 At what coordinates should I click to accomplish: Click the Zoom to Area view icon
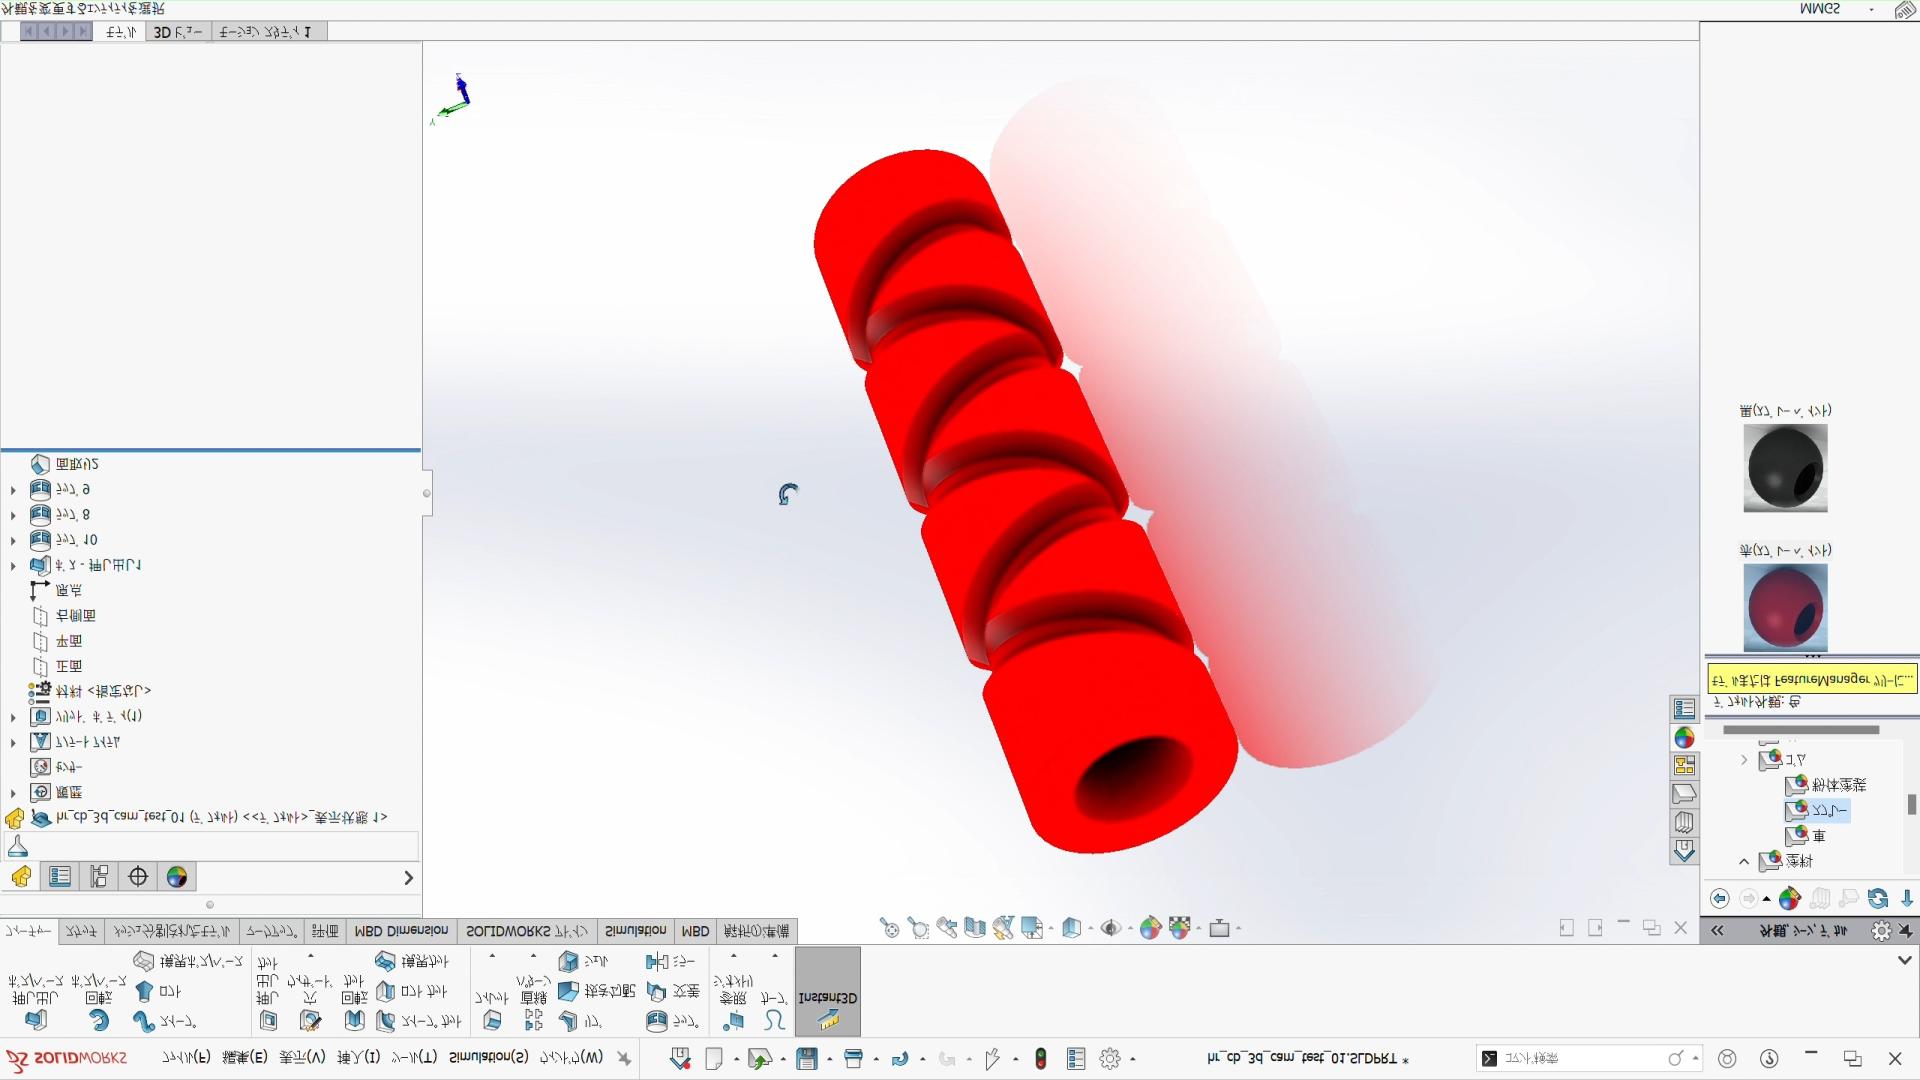pos(918,929)
